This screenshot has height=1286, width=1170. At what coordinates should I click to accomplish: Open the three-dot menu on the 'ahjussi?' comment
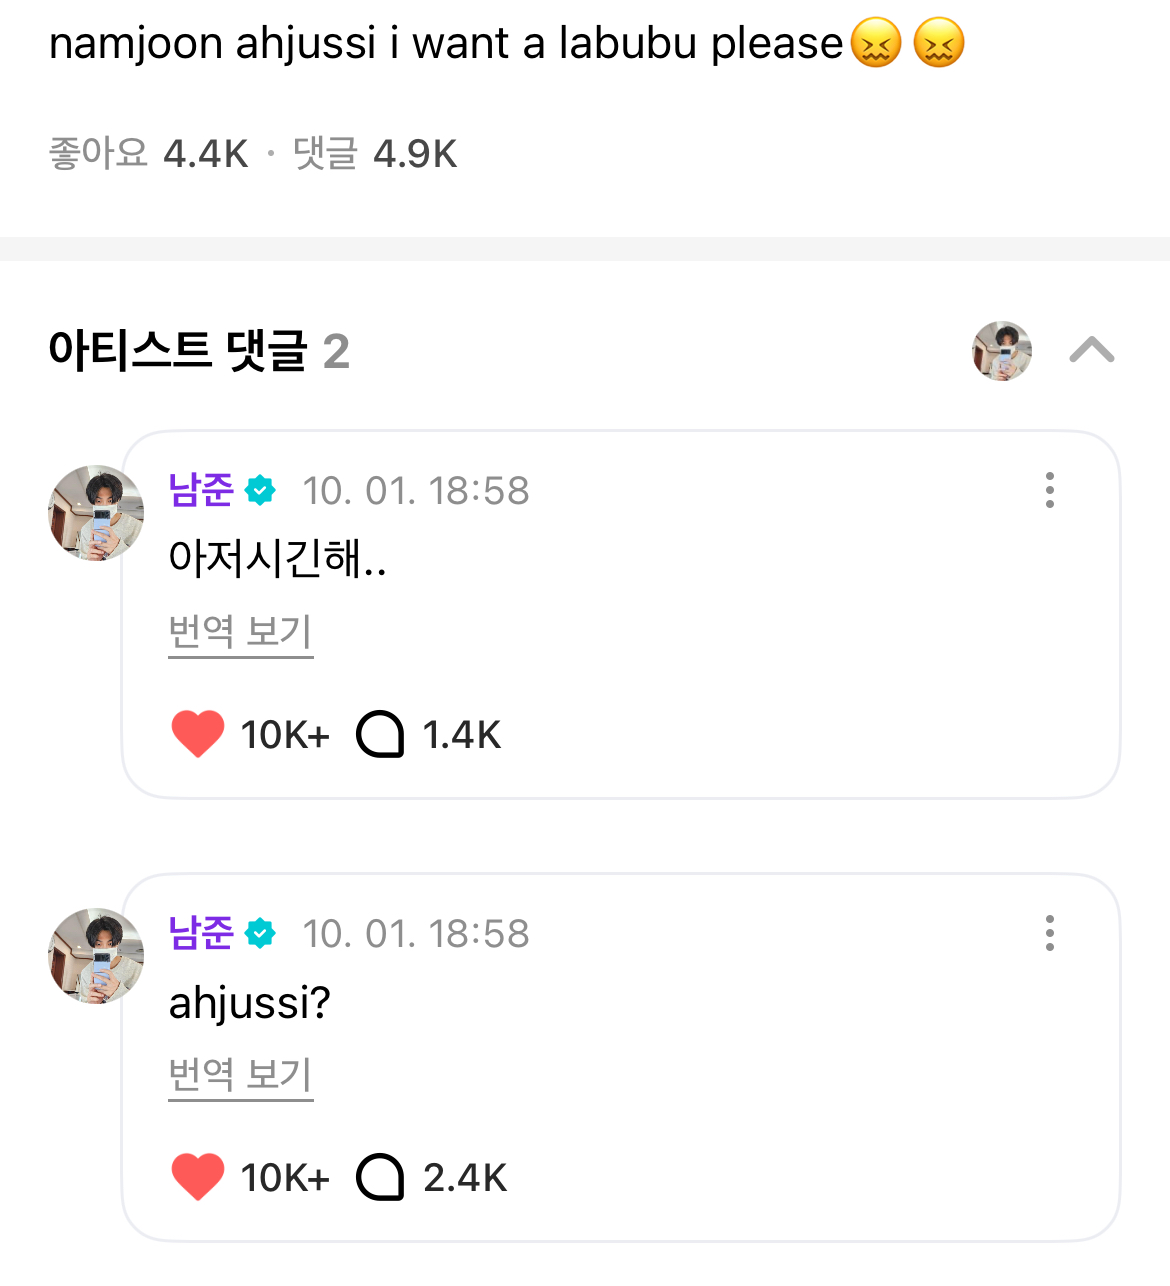(x=1049, y=933)
